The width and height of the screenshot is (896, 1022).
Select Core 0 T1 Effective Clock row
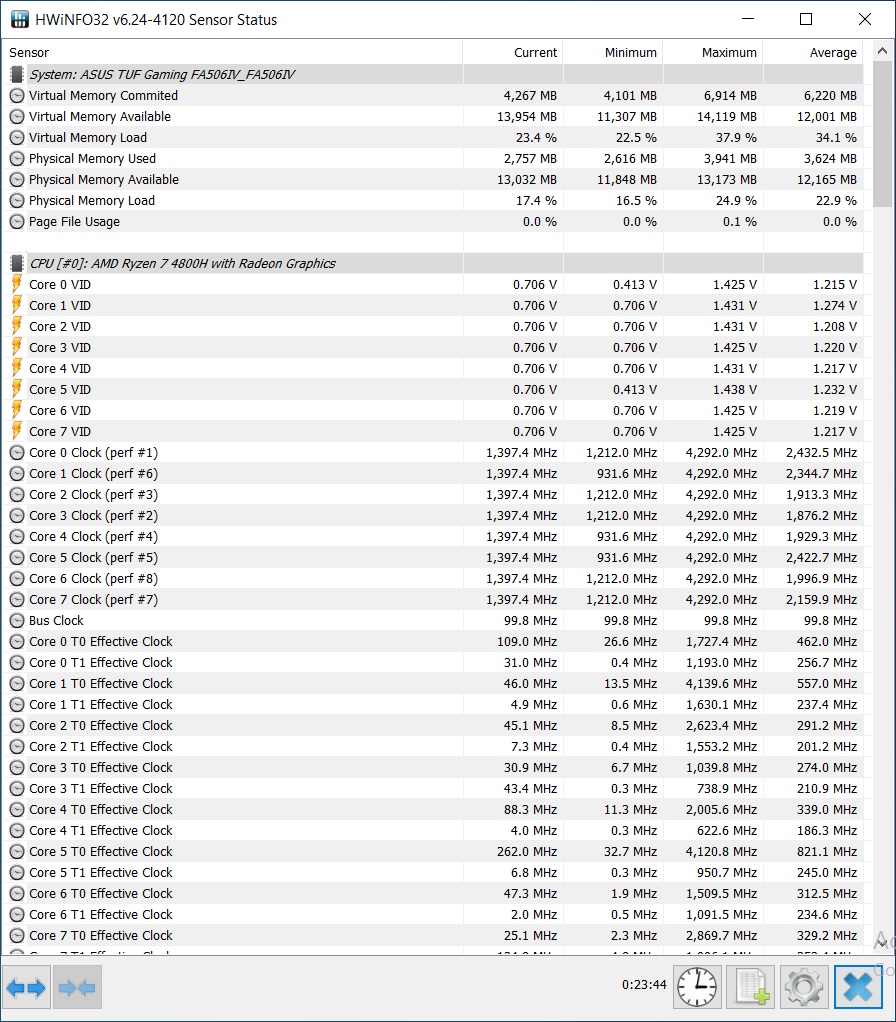tap(435, 662)
